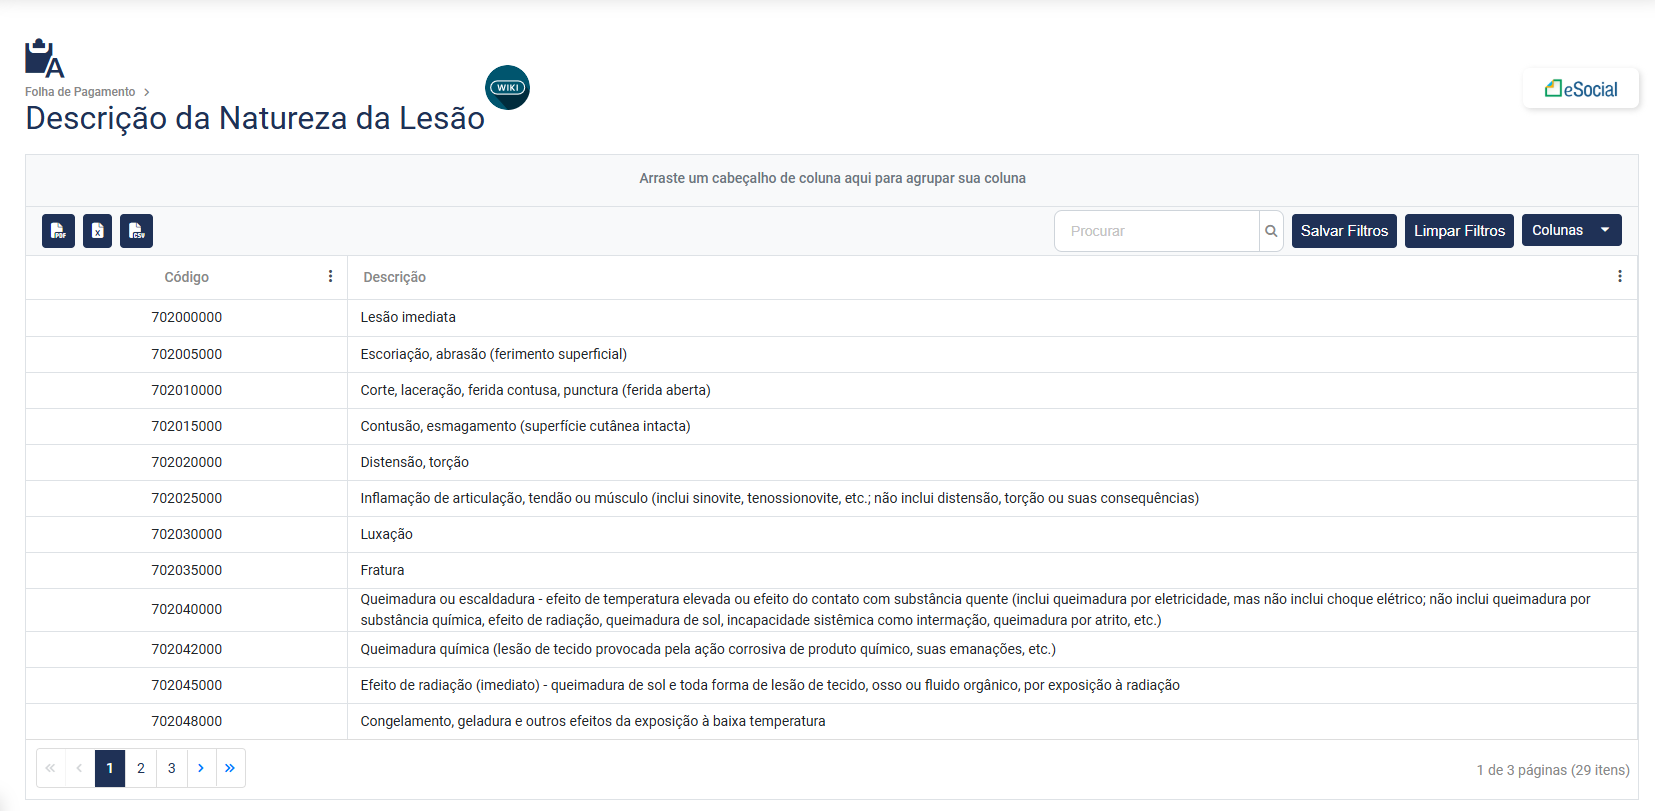Go to the next page arrow
This screenshot has height=811, width=1655.
pyautogui.click(x=201, y=768)
